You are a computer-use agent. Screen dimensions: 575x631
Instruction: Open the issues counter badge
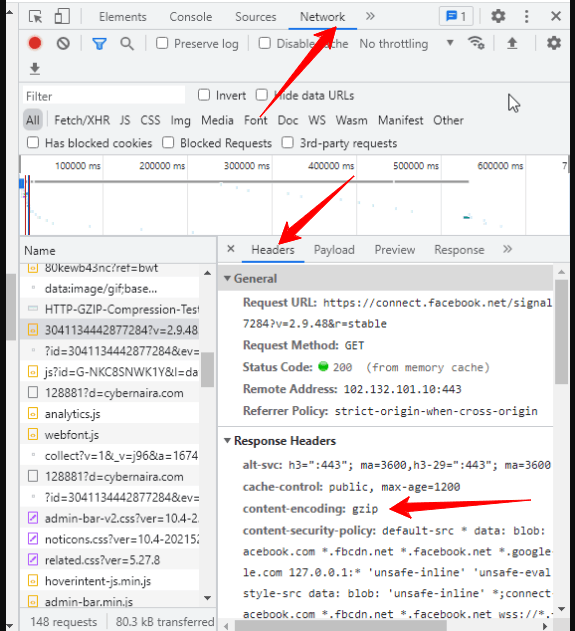pyautogui.click(x=456, y=16)
